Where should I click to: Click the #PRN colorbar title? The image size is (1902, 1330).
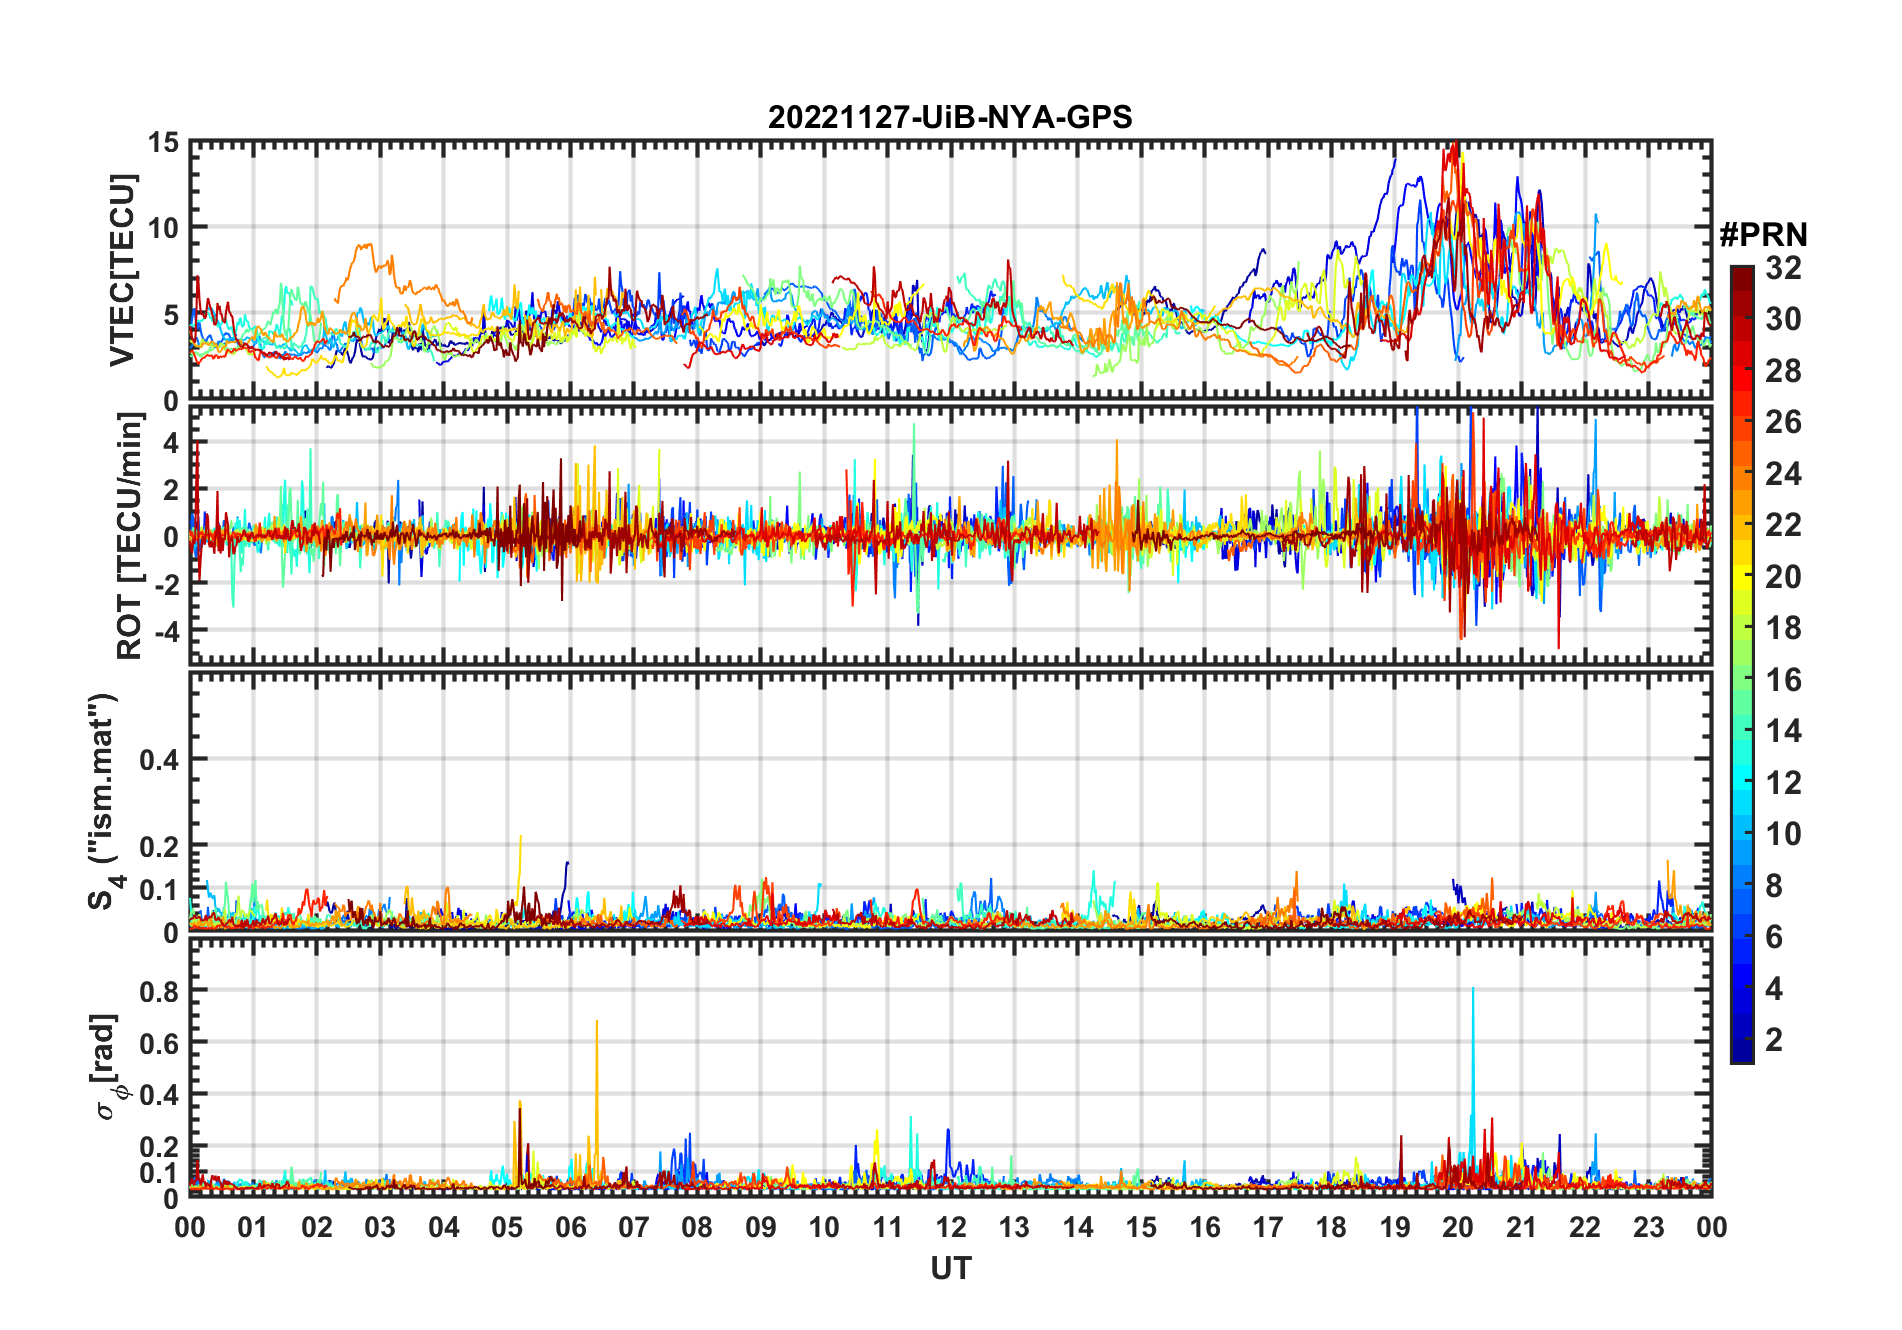[1764, 235]
